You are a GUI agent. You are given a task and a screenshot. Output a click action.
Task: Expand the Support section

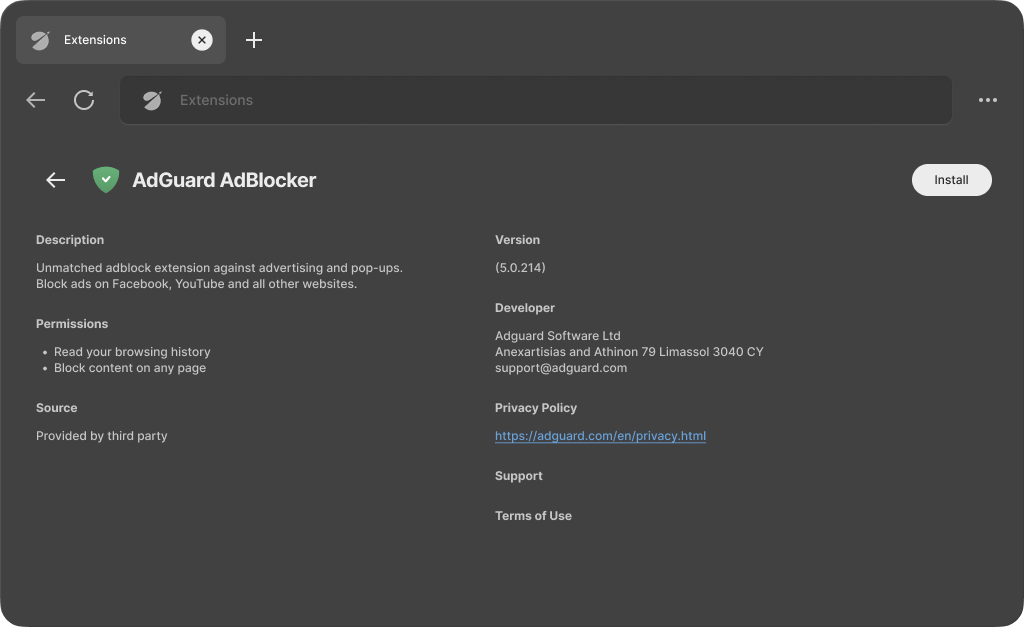518,476
